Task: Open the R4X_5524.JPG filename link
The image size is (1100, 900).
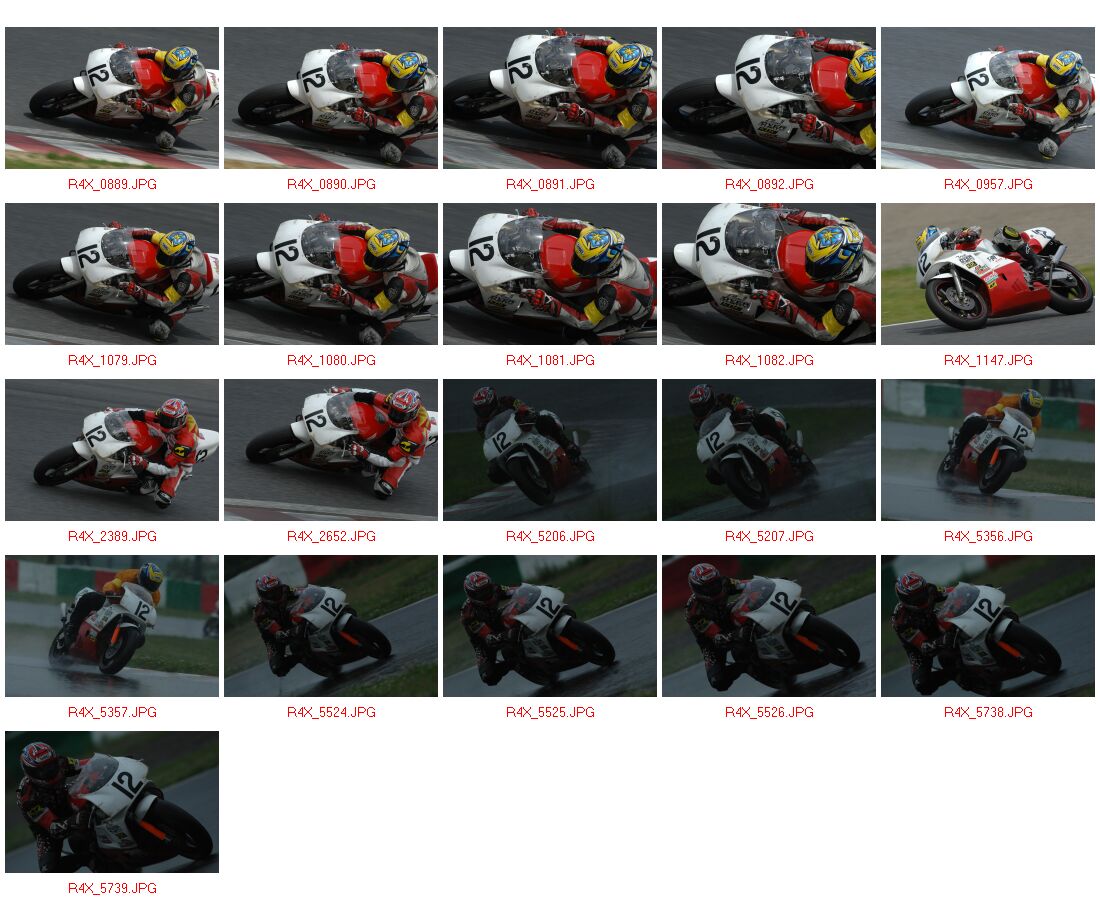Action: pyautogui.click(x=331, y=713)
